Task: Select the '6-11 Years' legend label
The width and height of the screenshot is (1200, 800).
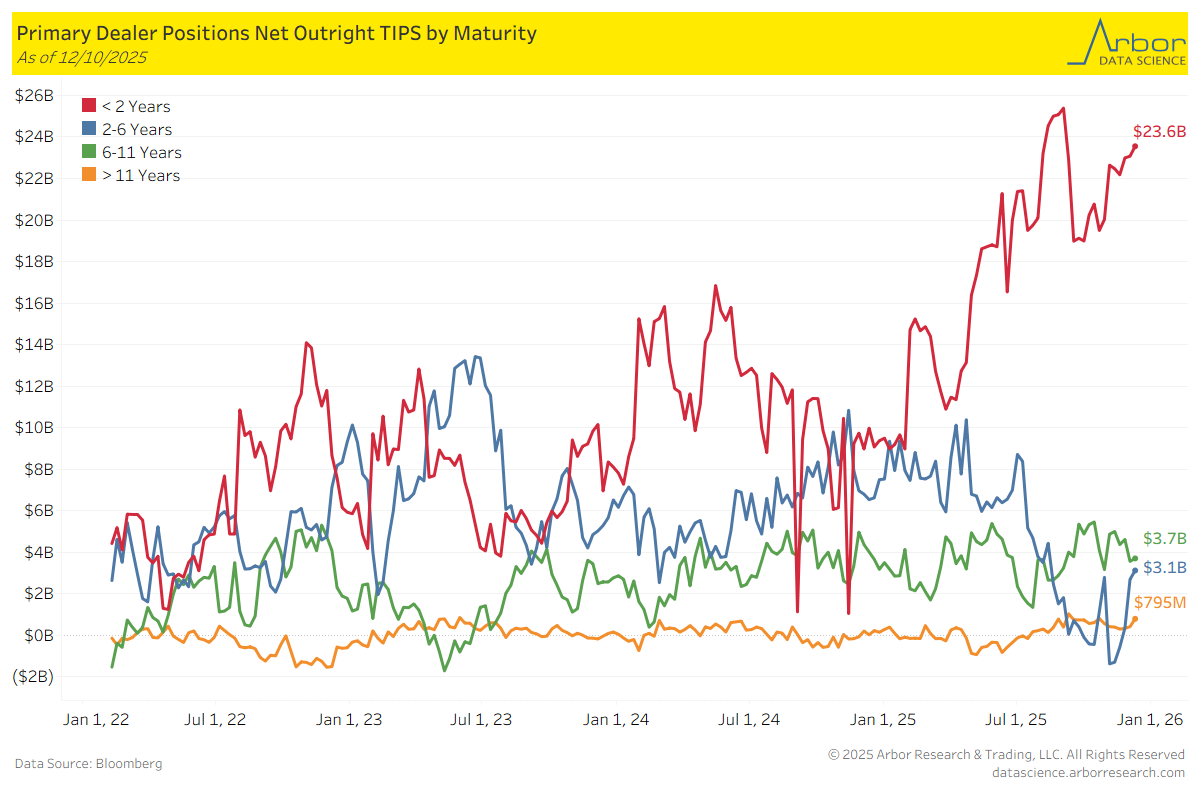Action: click(142, 152)
